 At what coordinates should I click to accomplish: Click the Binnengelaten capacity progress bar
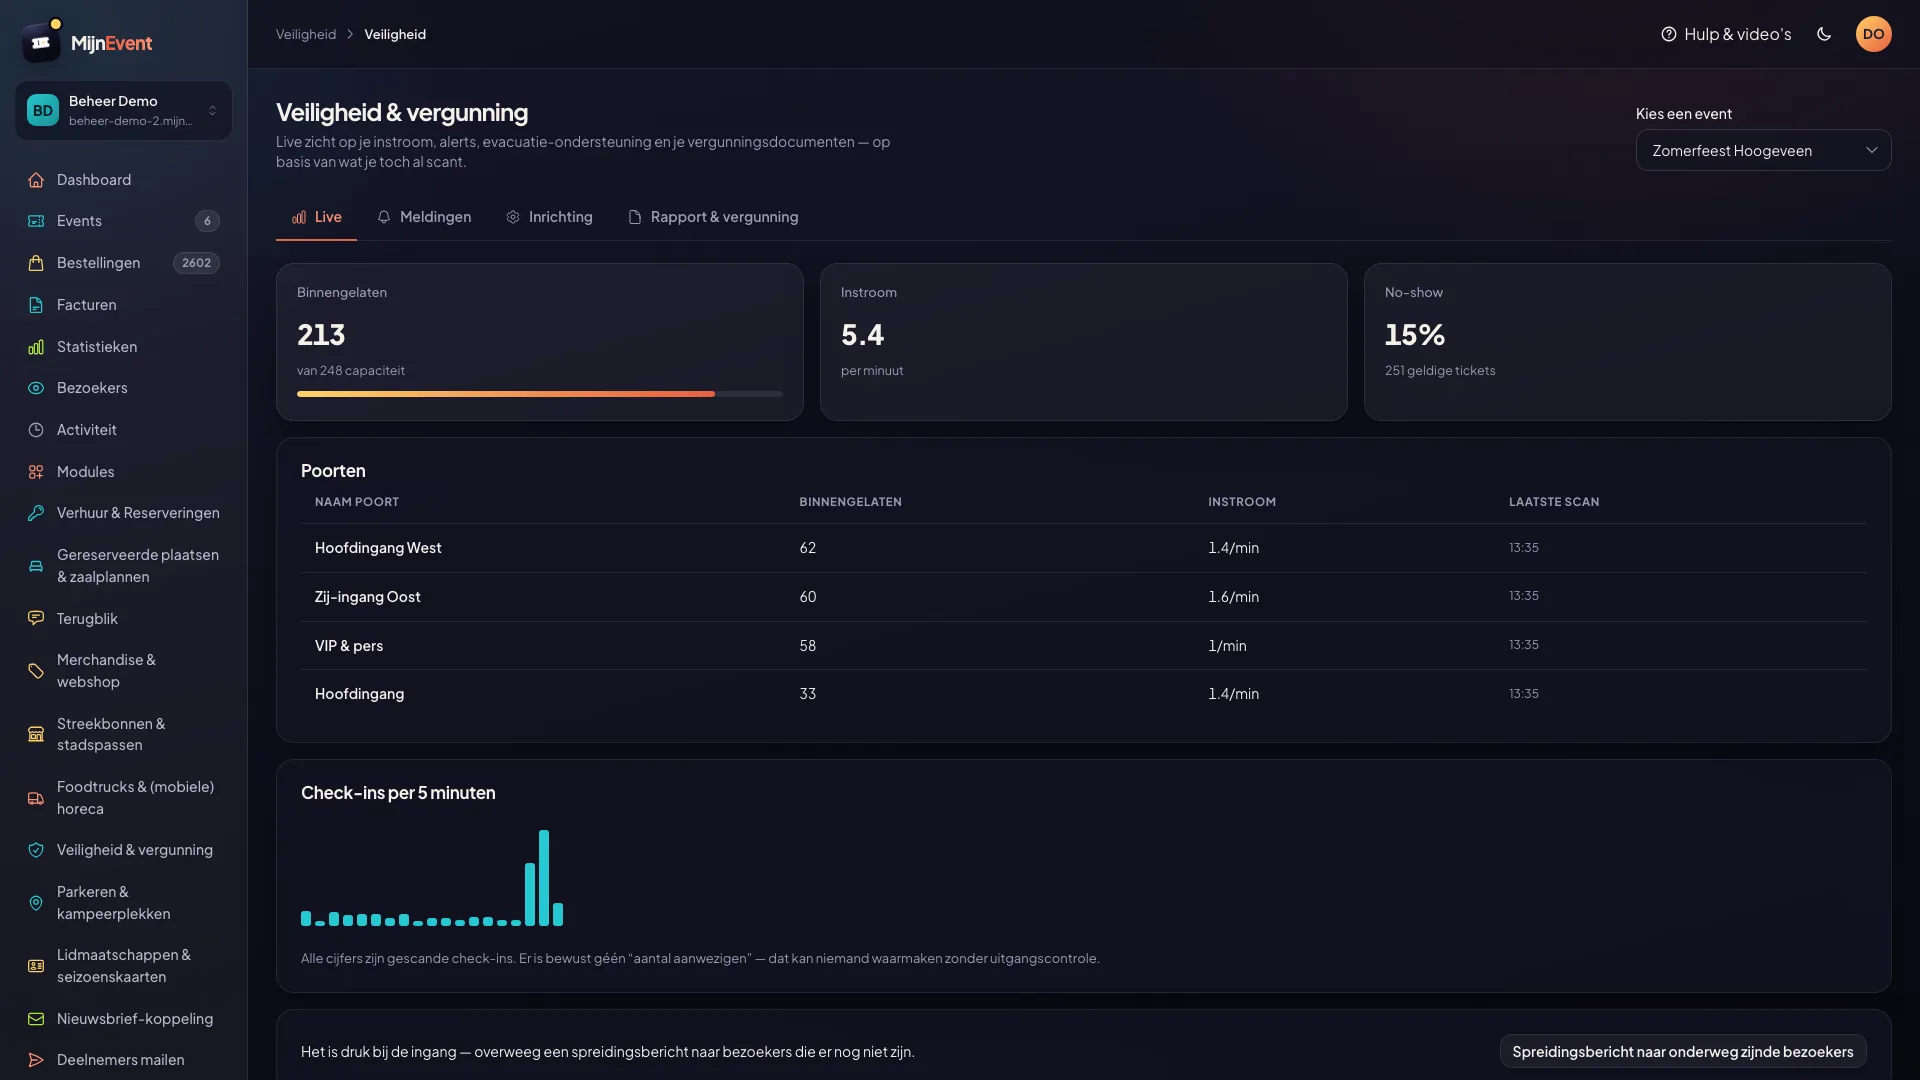(x=540, y=394)
